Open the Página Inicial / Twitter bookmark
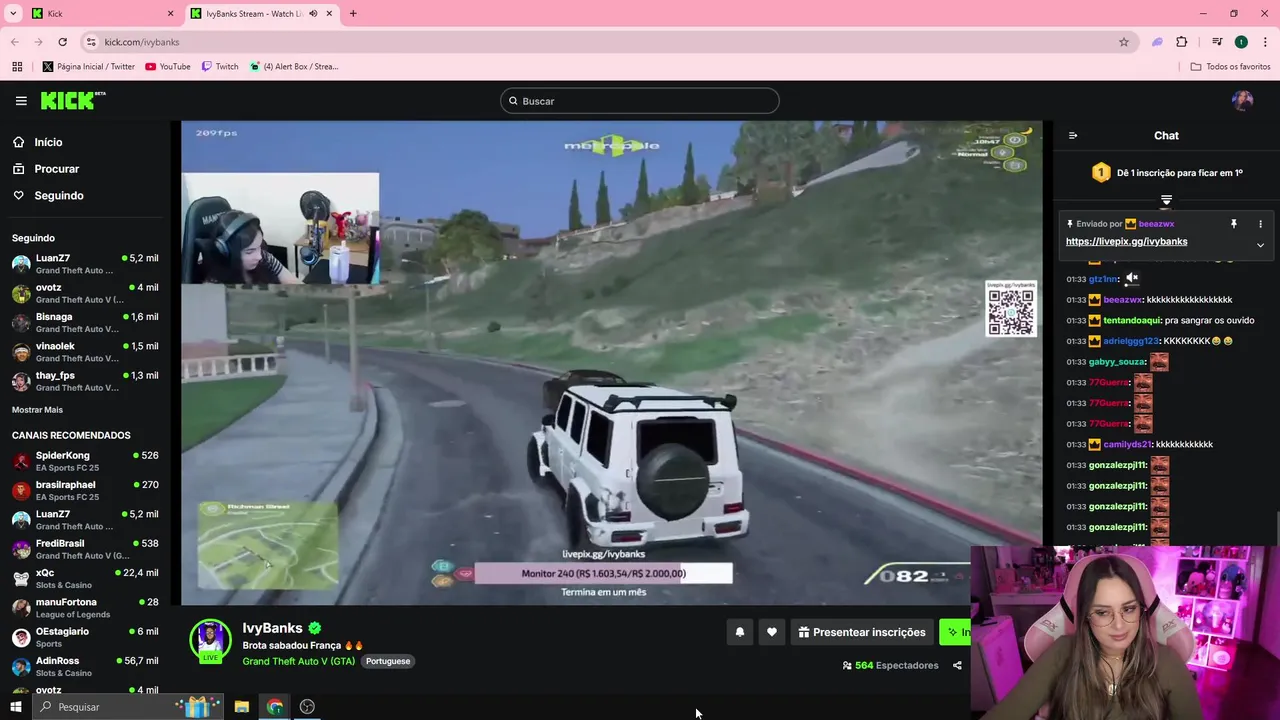The height and width of the screenshot is (720, 1280). [88, 67]
